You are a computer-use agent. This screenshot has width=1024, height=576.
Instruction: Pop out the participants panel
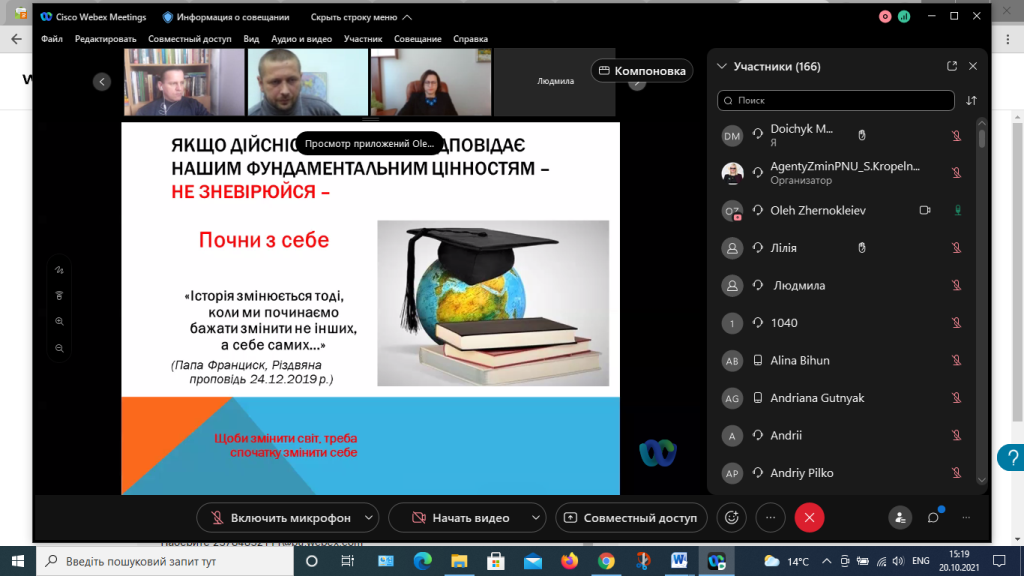[951, 66]
